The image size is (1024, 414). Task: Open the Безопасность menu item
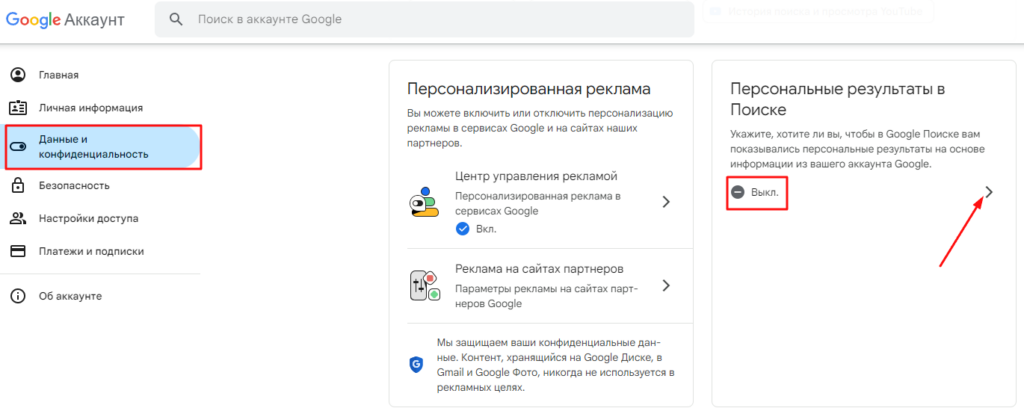coord(101,185)
